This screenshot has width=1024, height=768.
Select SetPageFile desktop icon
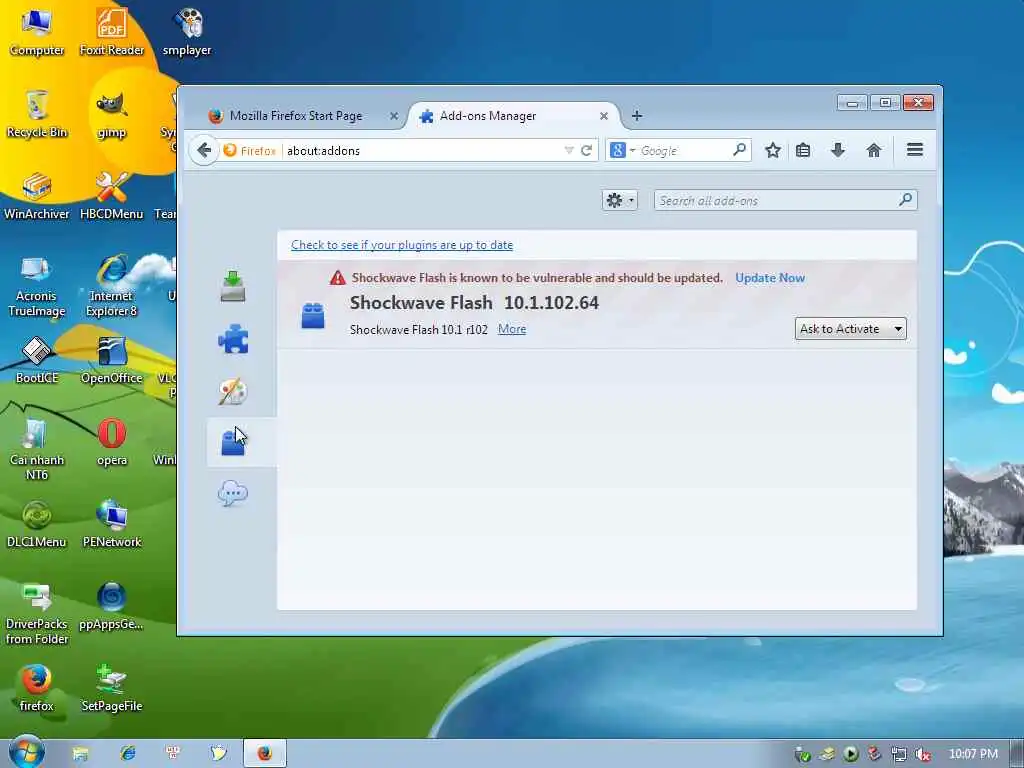[x=112, y=688]
